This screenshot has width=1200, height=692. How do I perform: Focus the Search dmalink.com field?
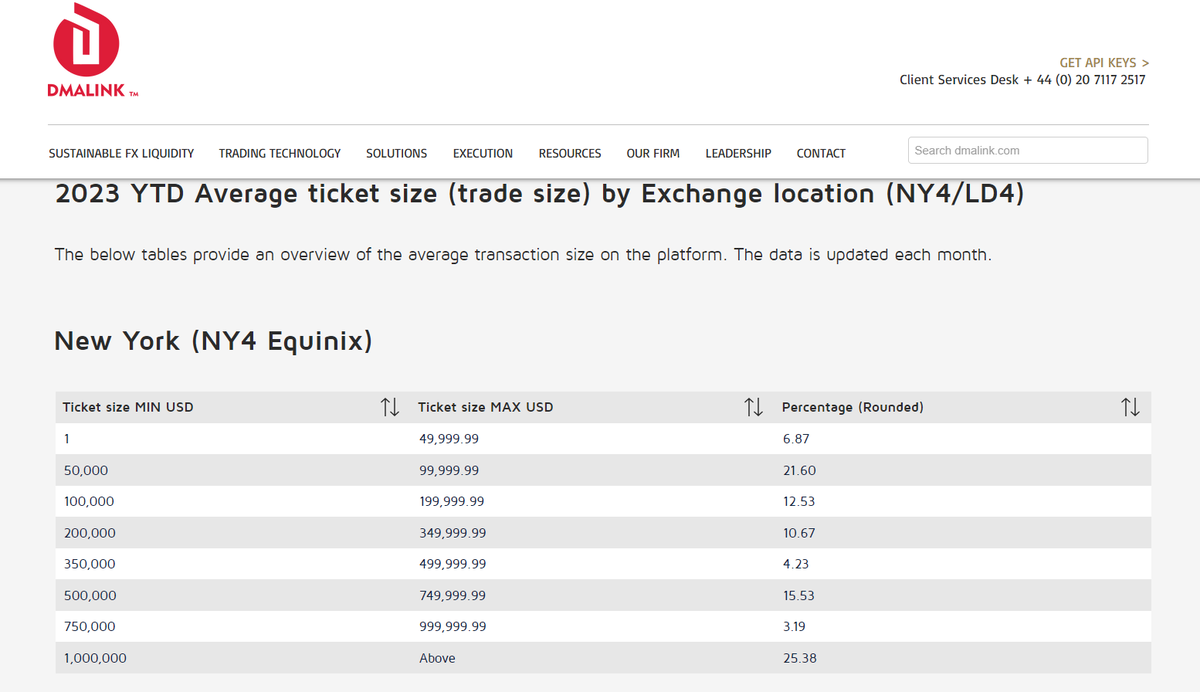(x=1028, y=150)
